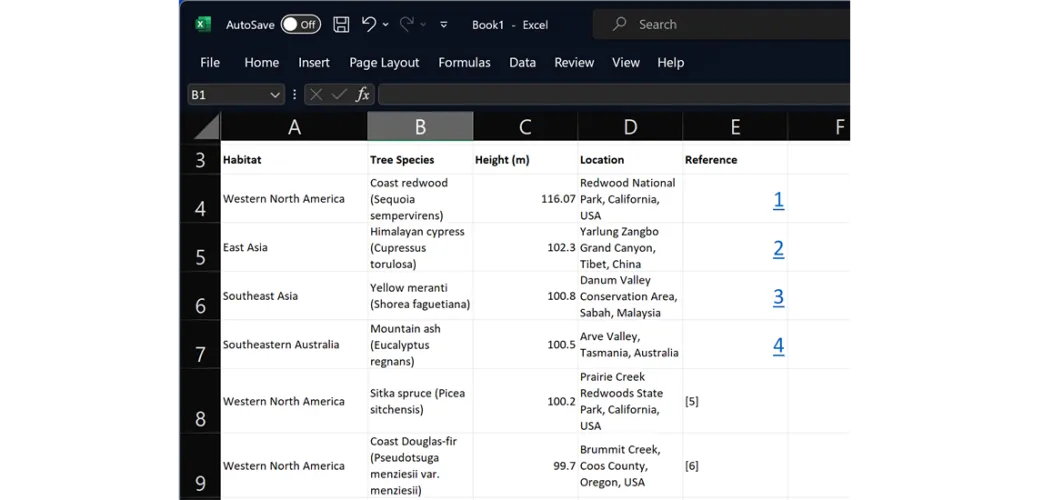Image resolution: width=1043 pixels, height=500 pixels.
Task: Click the formula bar Cancel X icon
Action: (x=316, y=94)
